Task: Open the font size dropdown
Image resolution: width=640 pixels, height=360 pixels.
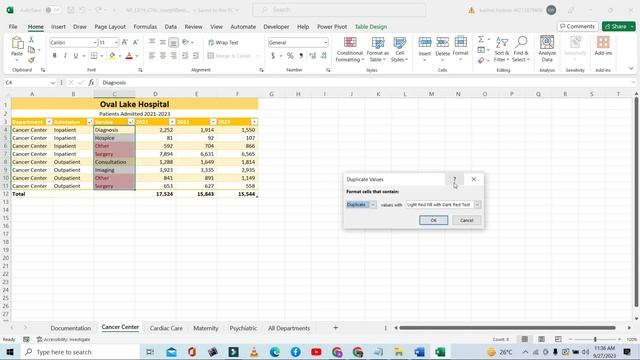Action: (116, 42)
